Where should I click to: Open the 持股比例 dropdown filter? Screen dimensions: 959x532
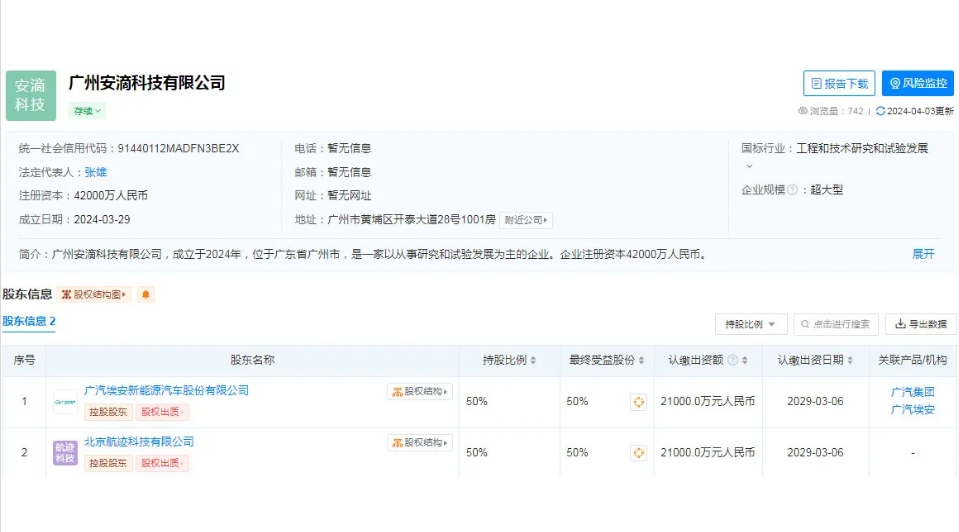click(750, 324)
